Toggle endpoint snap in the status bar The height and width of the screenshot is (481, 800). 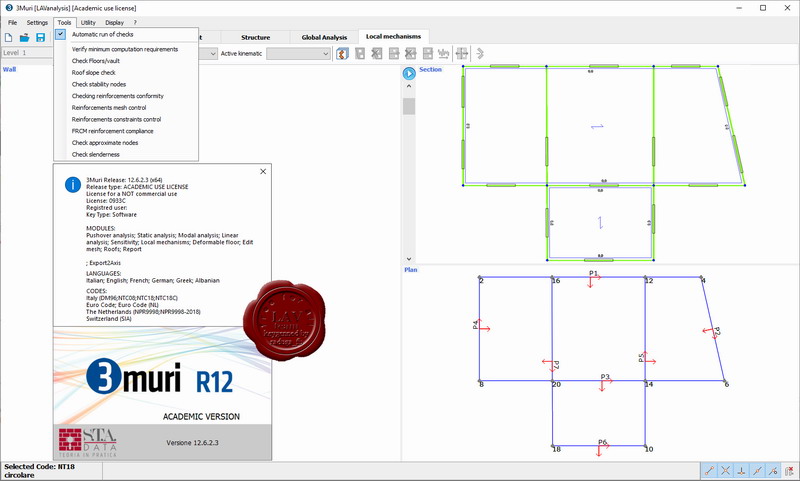pos(709,471)
